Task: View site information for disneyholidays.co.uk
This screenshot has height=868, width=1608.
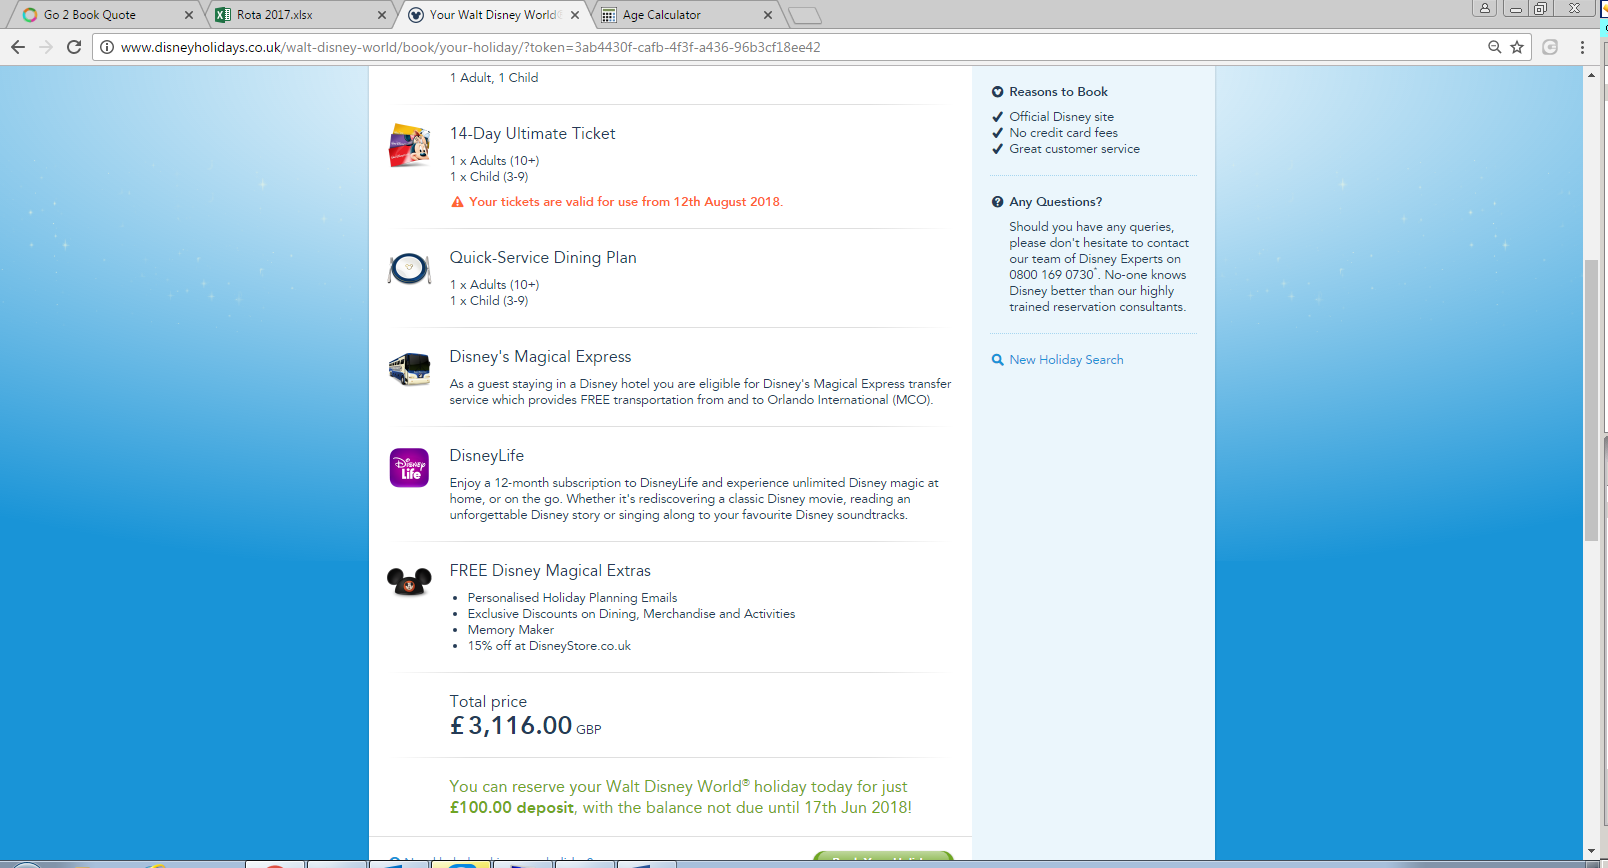Action: [x=107, y=47]
